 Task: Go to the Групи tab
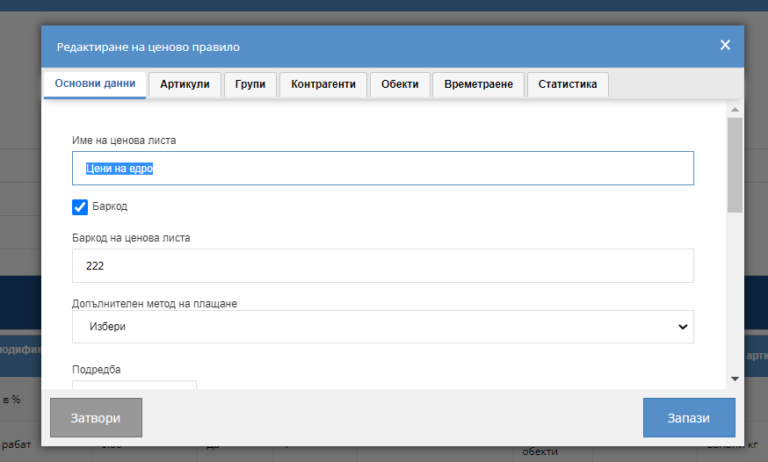pyautogui.click(x=250, y=85)
